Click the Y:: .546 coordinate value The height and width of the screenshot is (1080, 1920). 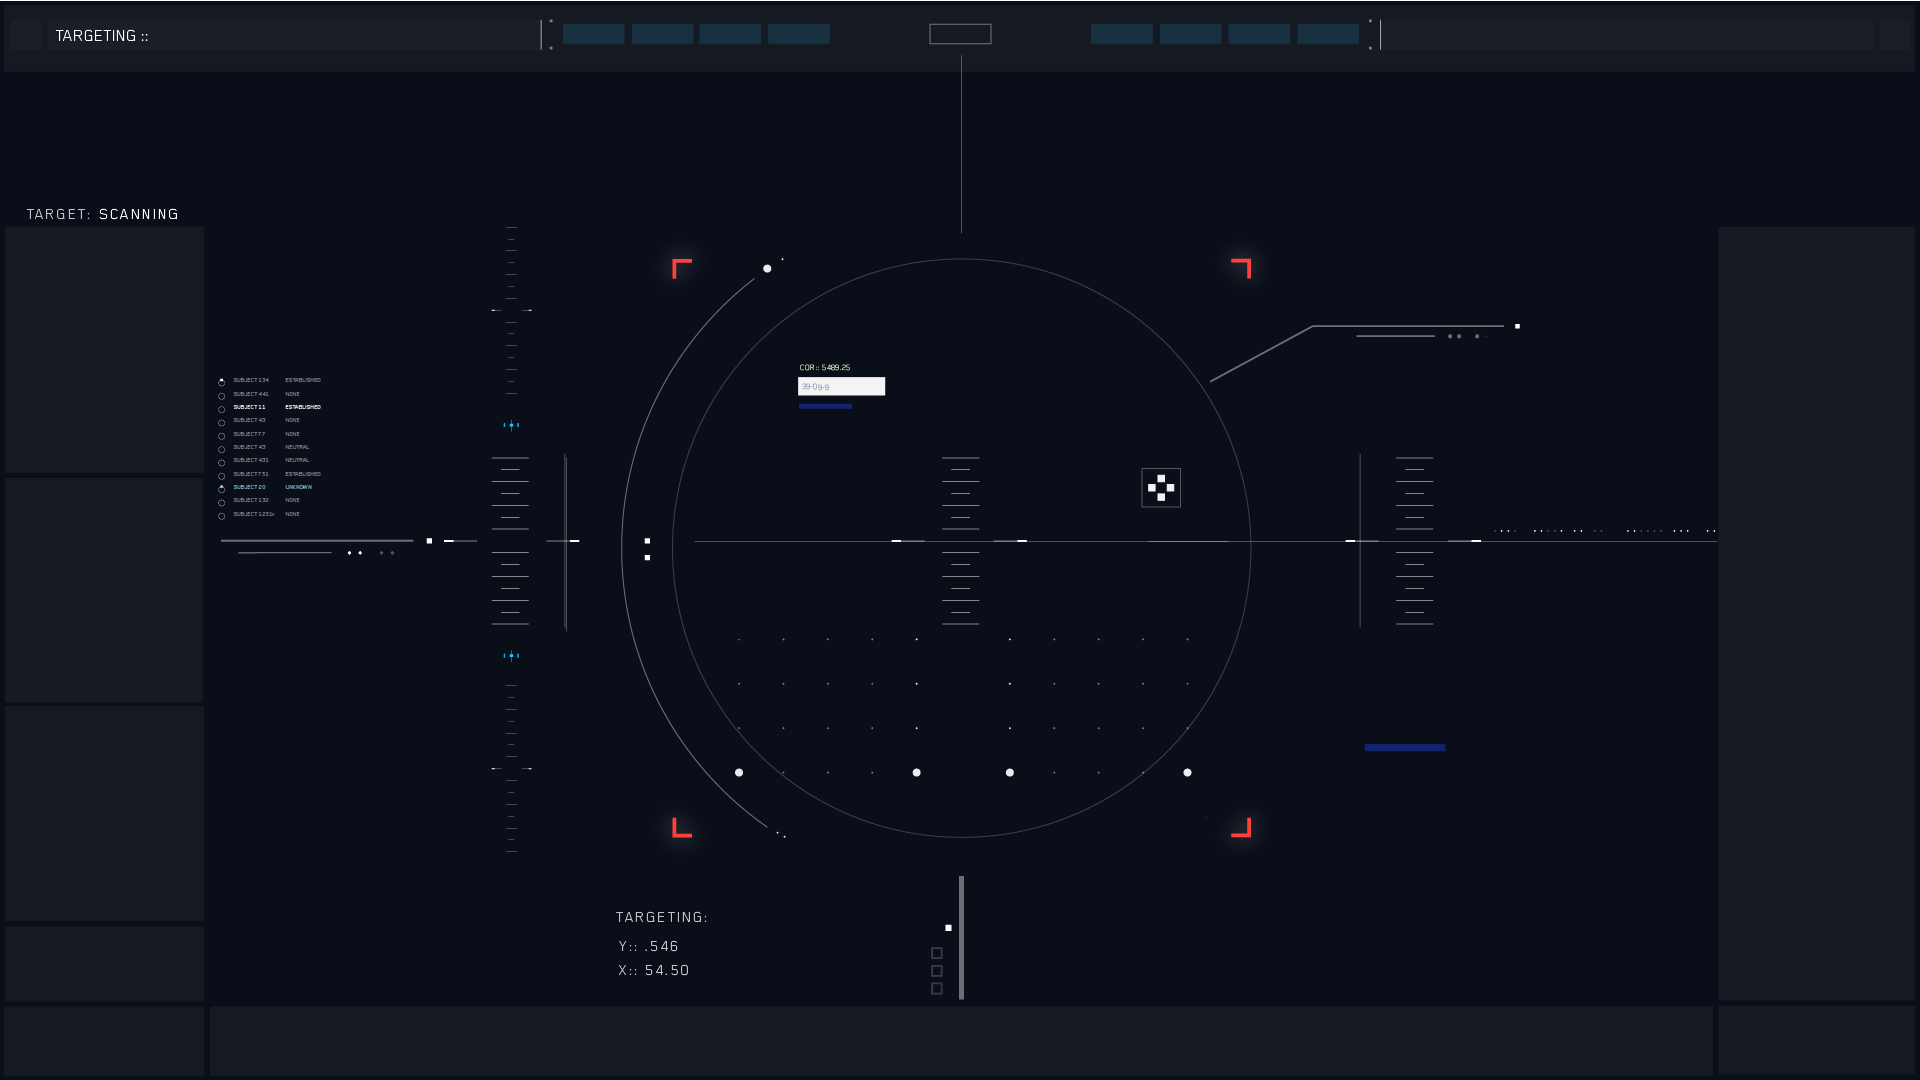pos(649,946)
